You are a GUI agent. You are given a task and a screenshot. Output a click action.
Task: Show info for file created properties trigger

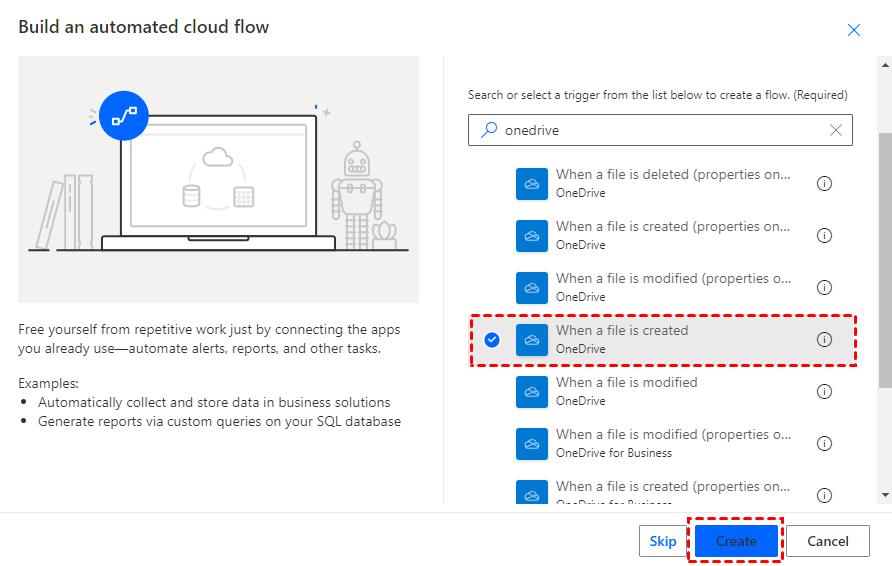point(825,236)
